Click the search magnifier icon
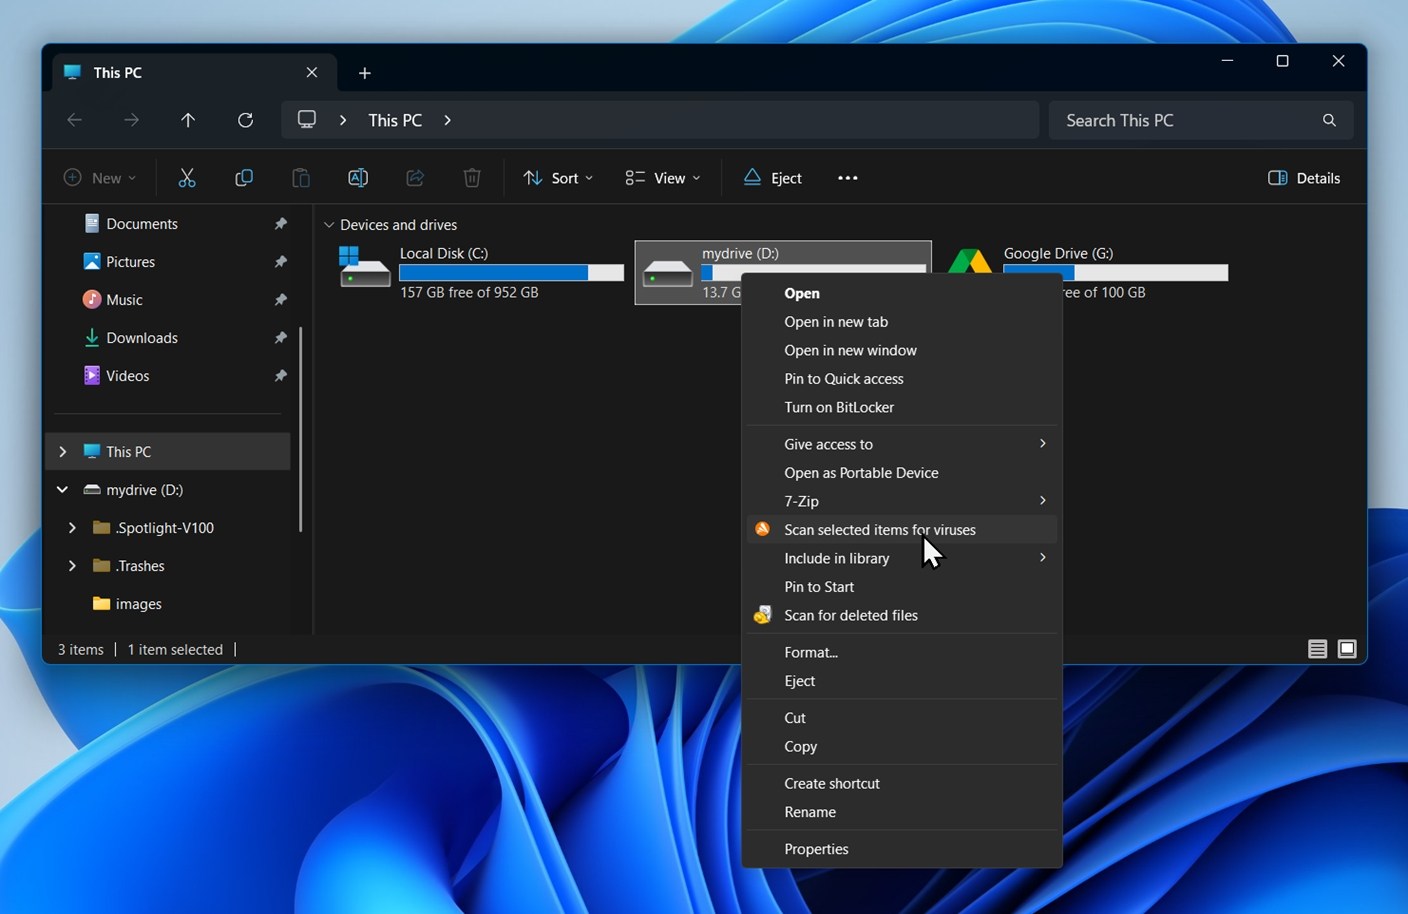This screenshot has height=914, width=1408. pyautogui.click(x=1329, y=120)
